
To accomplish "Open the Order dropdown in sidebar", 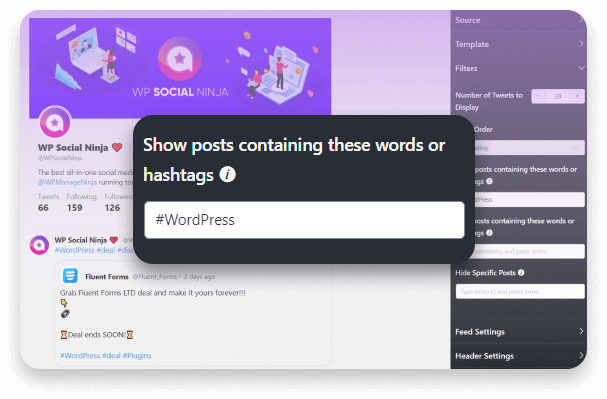I will pyautogui.click(x=530, y=147).
